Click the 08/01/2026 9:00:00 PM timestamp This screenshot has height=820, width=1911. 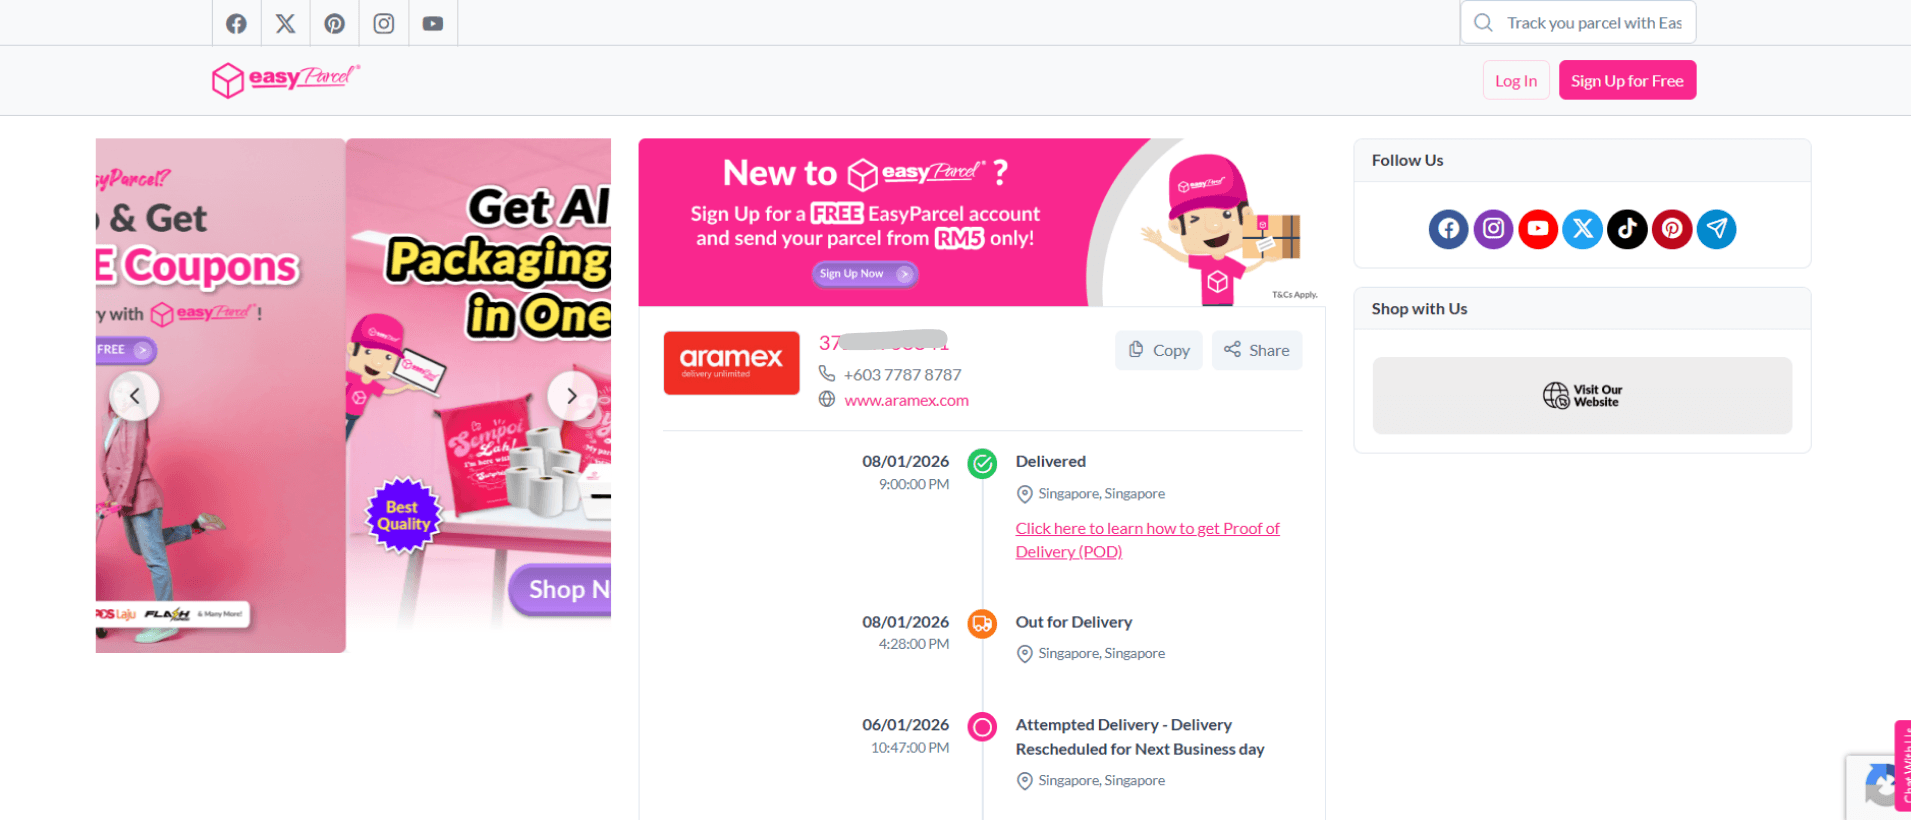pos(905,472)
